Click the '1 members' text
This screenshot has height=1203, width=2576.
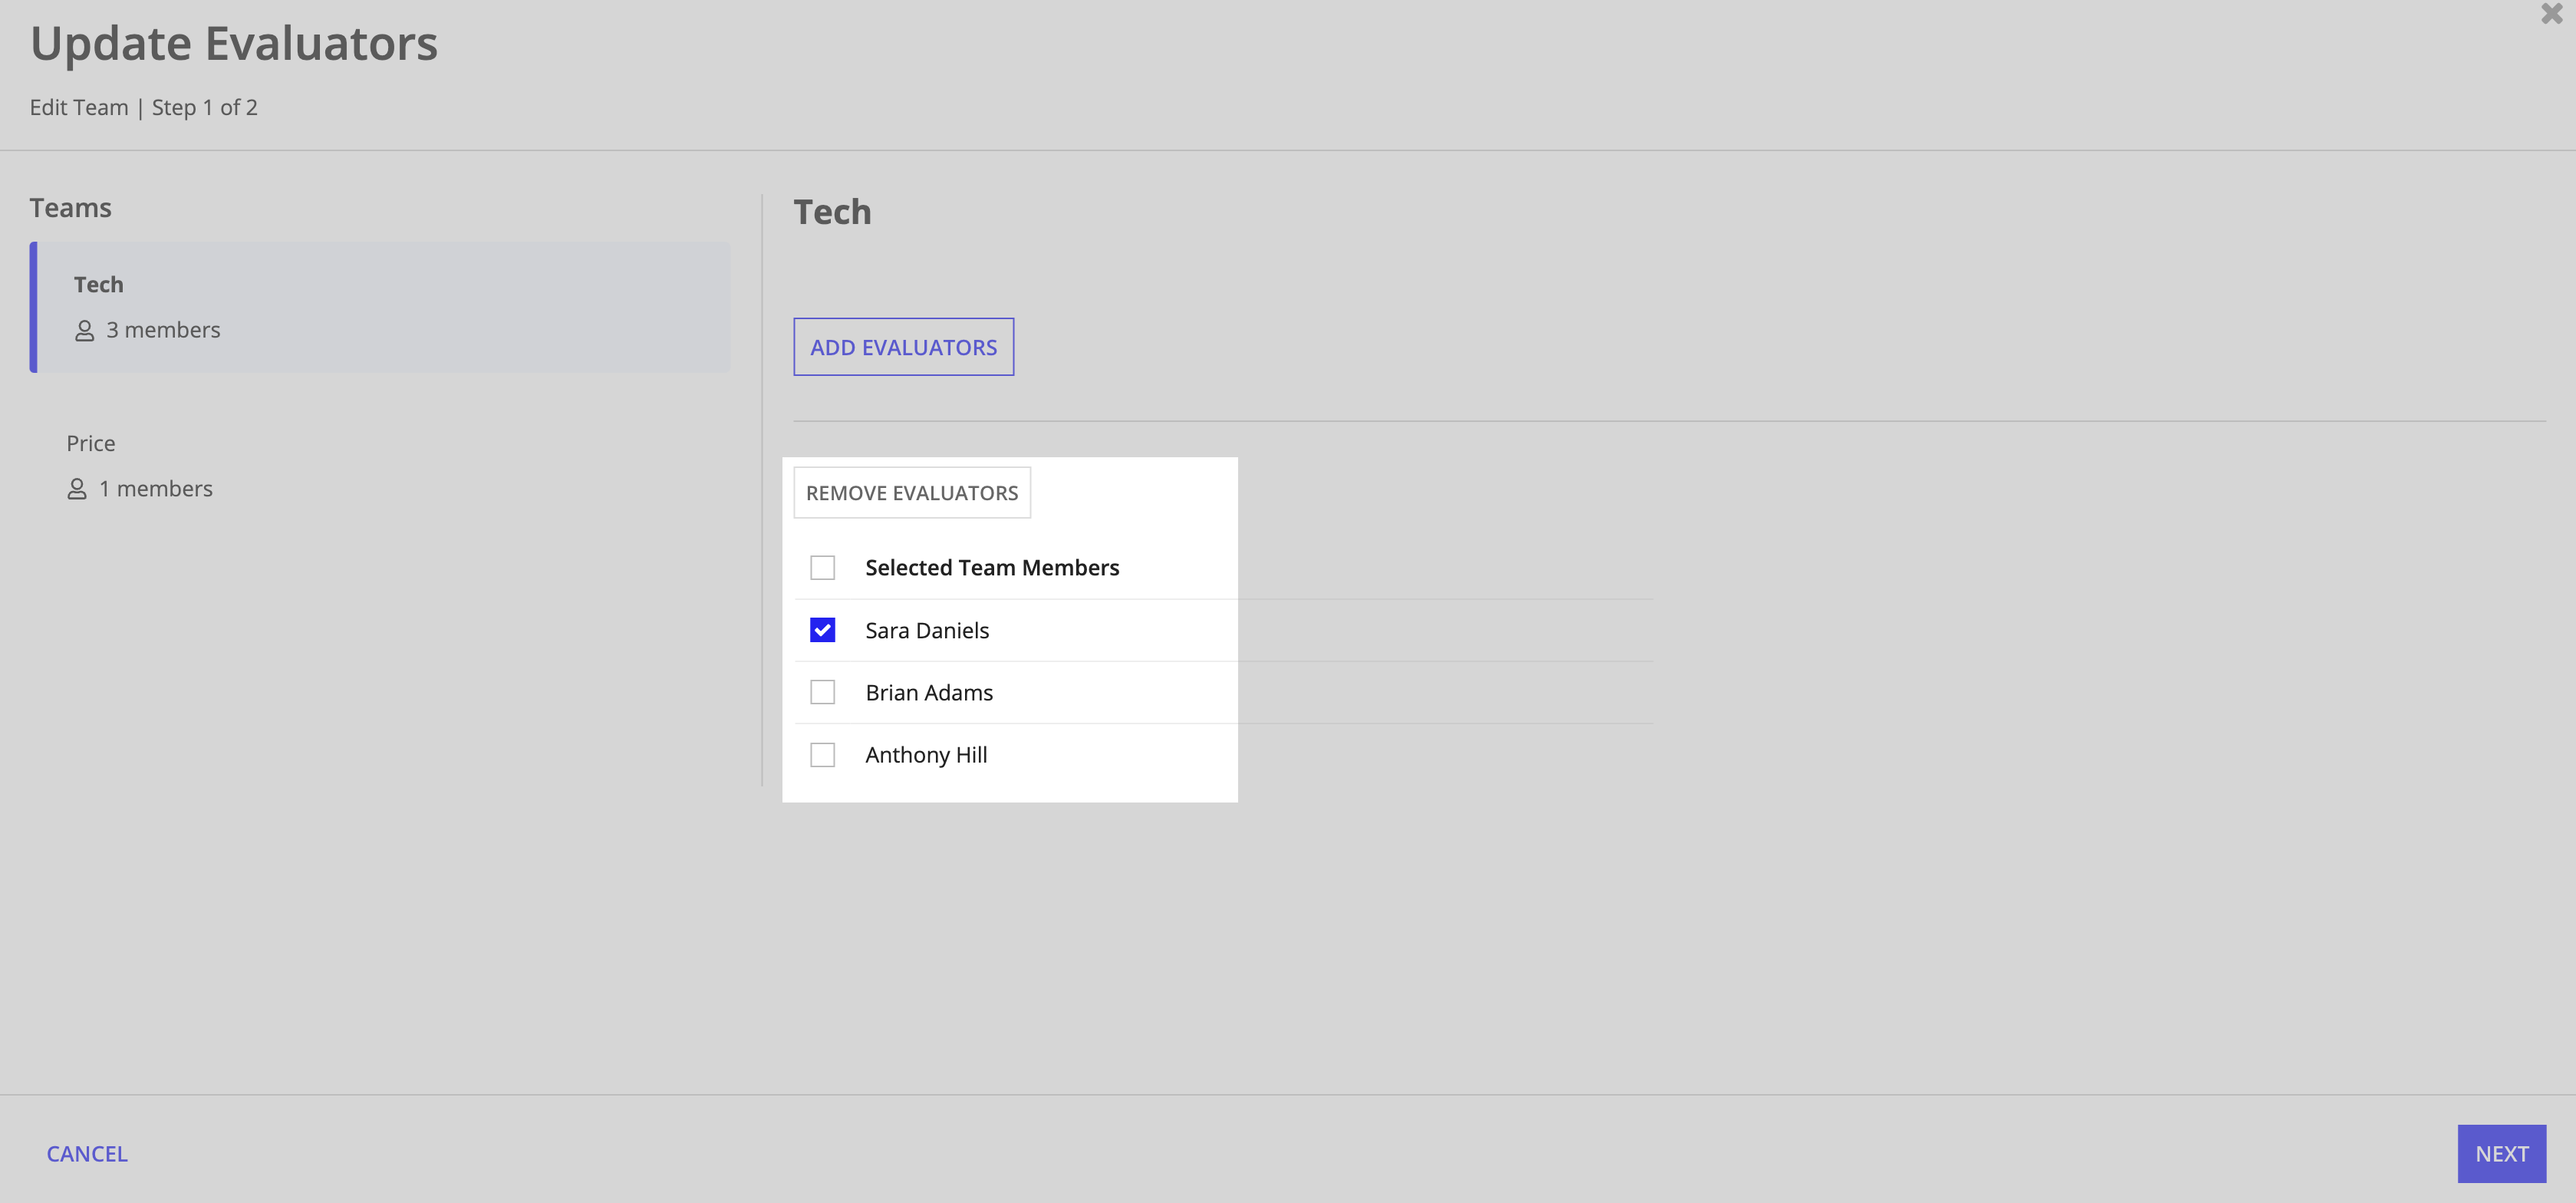coord(156,489)
